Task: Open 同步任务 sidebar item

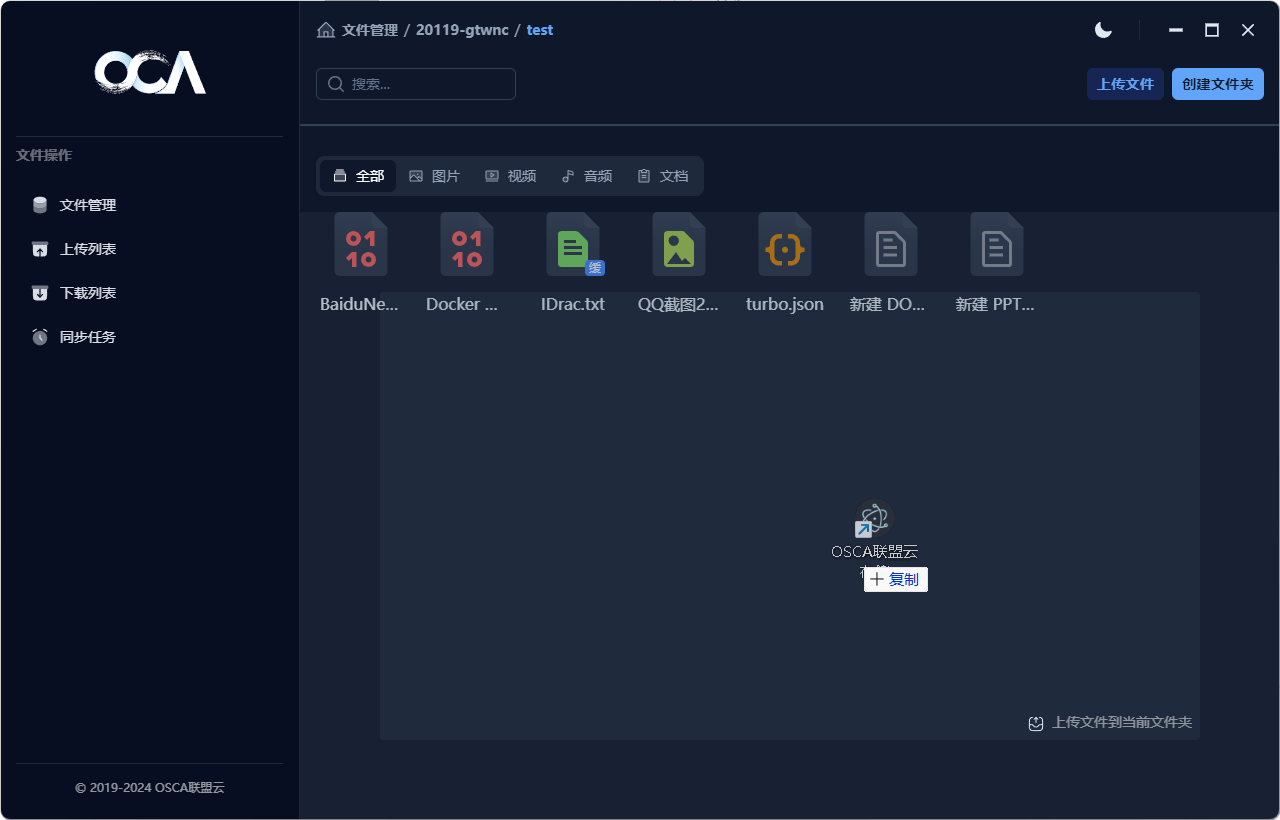Action: [x=88, y=337]
